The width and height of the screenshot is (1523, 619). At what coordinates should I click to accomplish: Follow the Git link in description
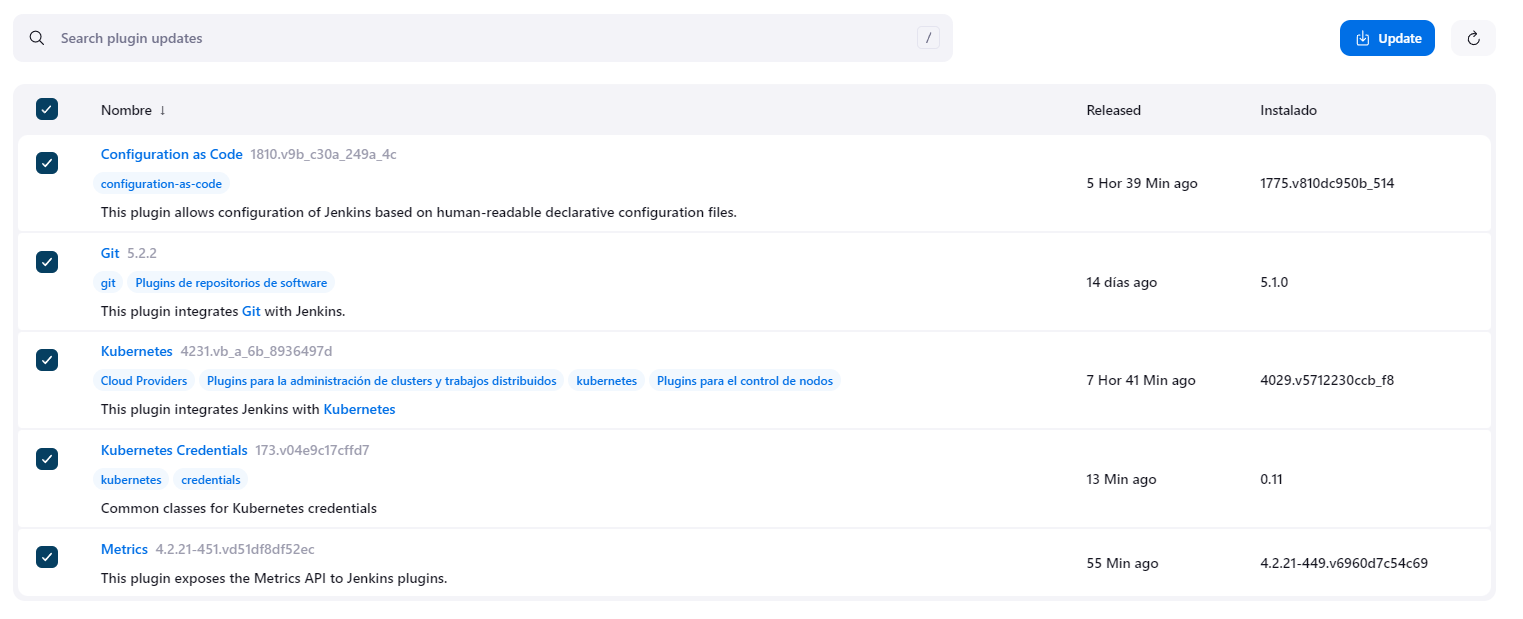pyautogui.click(x=251, y=311)
